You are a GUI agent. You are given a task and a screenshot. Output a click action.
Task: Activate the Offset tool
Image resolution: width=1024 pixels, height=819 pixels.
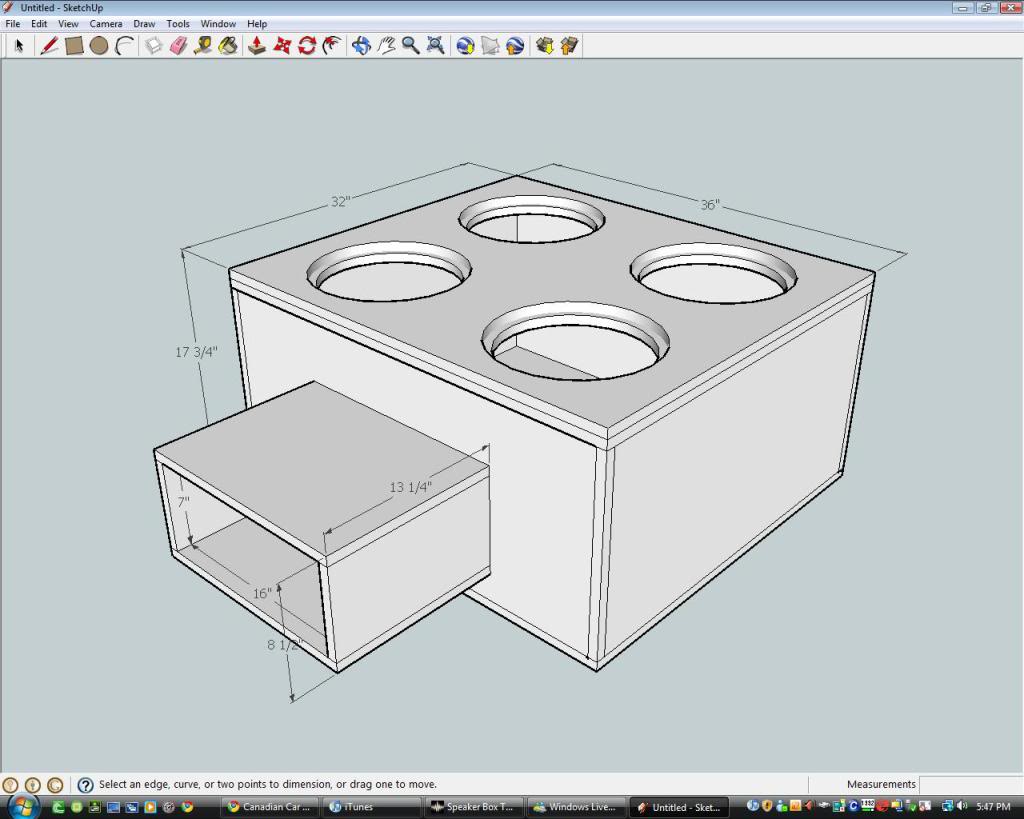pyautogui.click(x=332, y=46)
